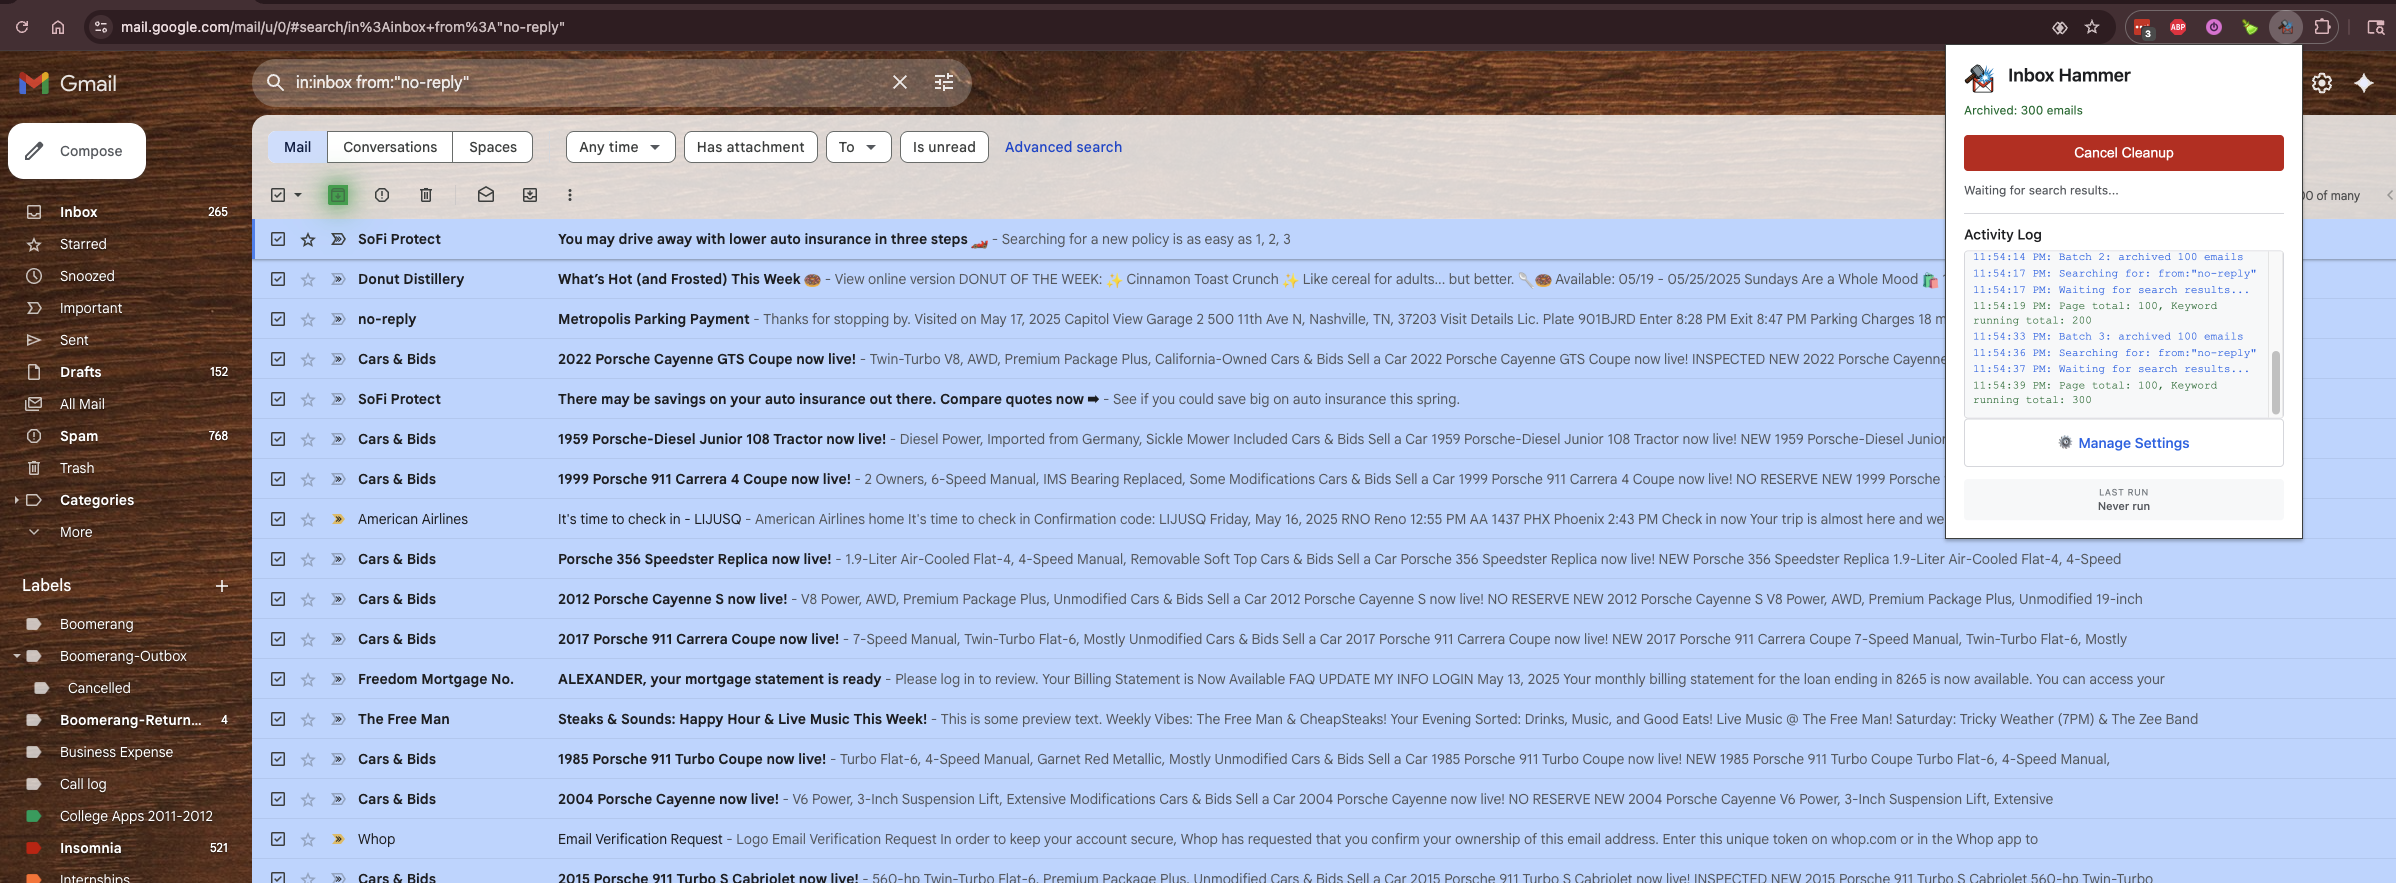The width and height of the screenshot is (2396, 883).
Task: Open the More three-dot toolbar menu
Action: [x=570, y=195]
